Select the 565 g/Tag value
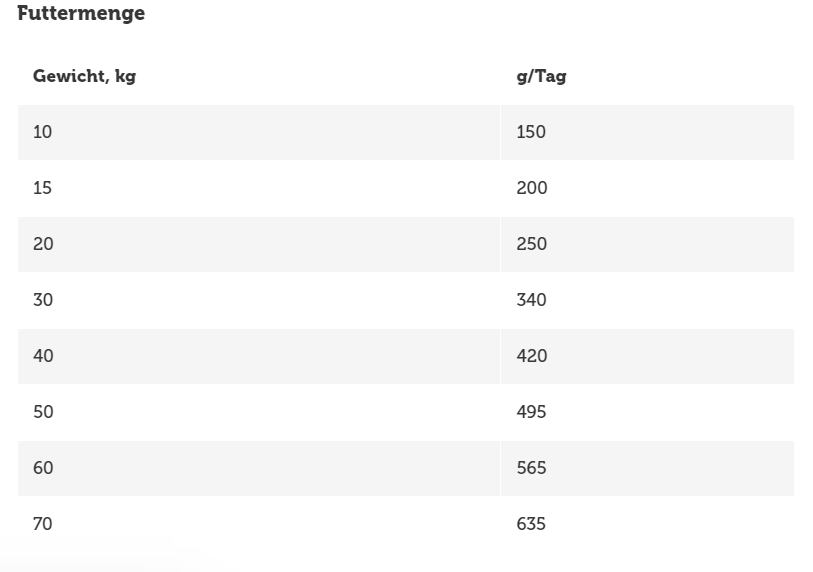Viewport: 813px width, 572px height. click(532, 468)
